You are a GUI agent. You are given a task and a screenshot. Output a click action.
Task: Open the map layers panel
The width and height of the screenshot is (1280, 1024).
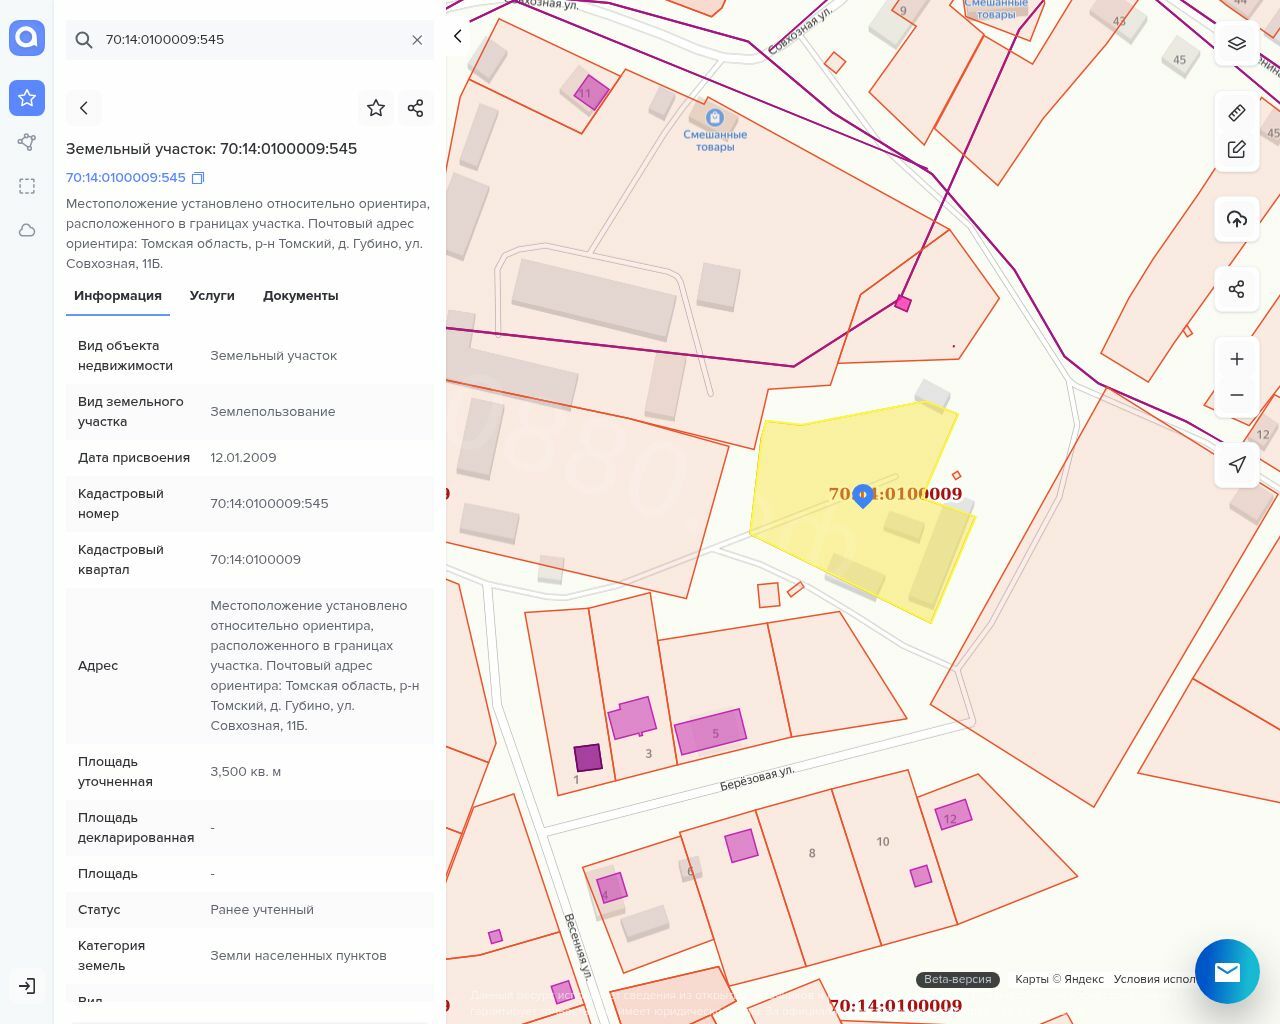click(x=1237, y=43)
